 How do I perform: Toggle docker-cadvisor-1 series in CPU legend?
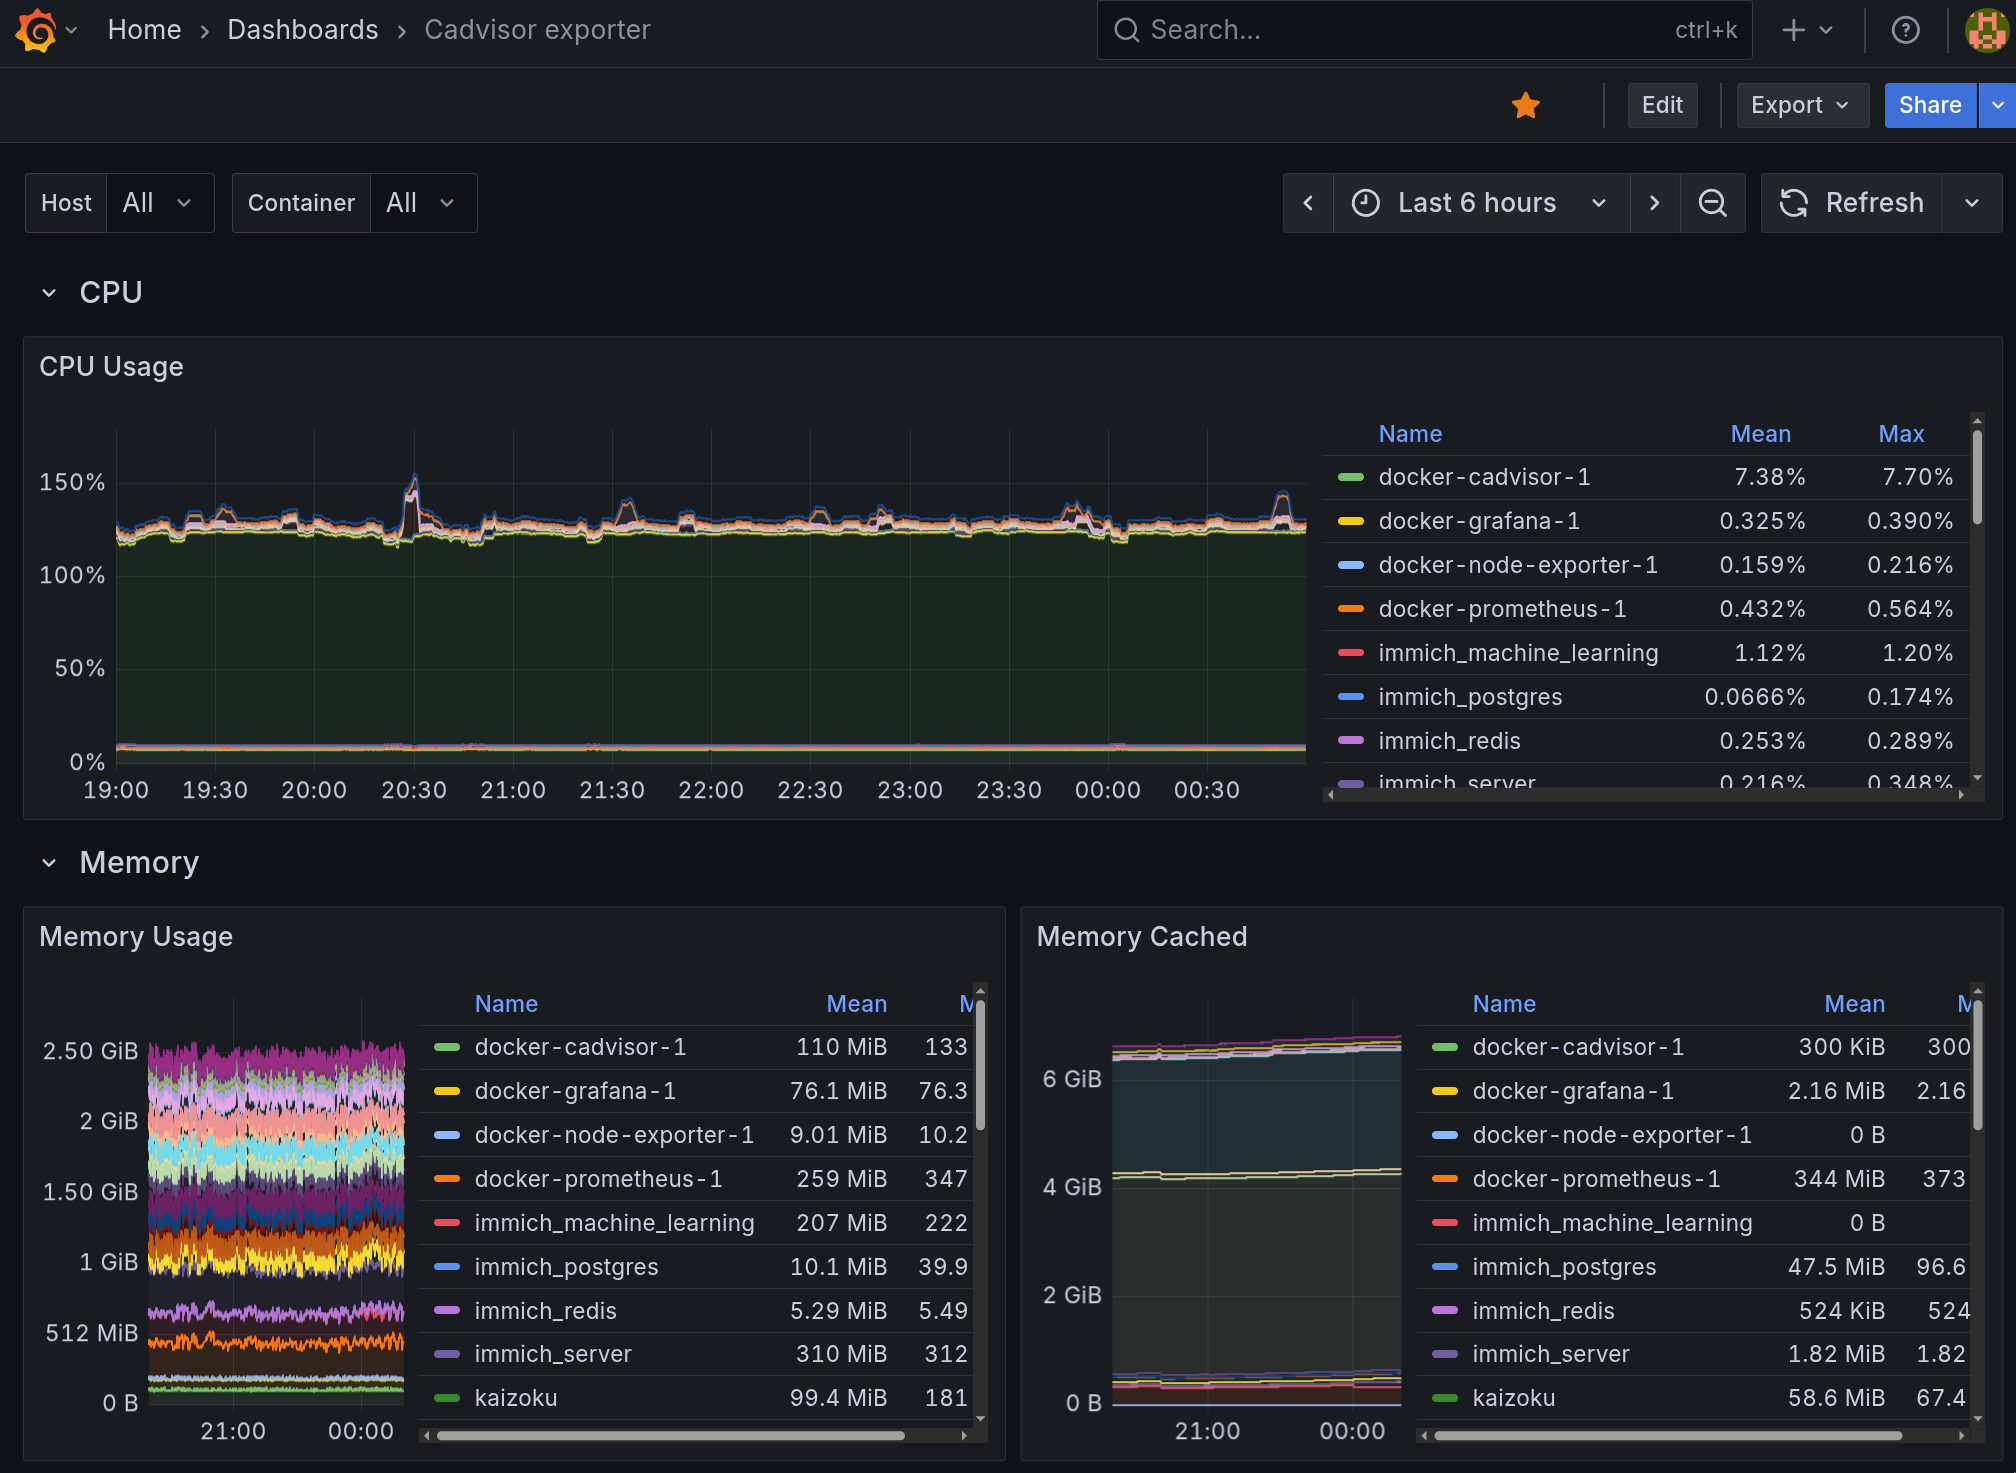[1483, 477]
